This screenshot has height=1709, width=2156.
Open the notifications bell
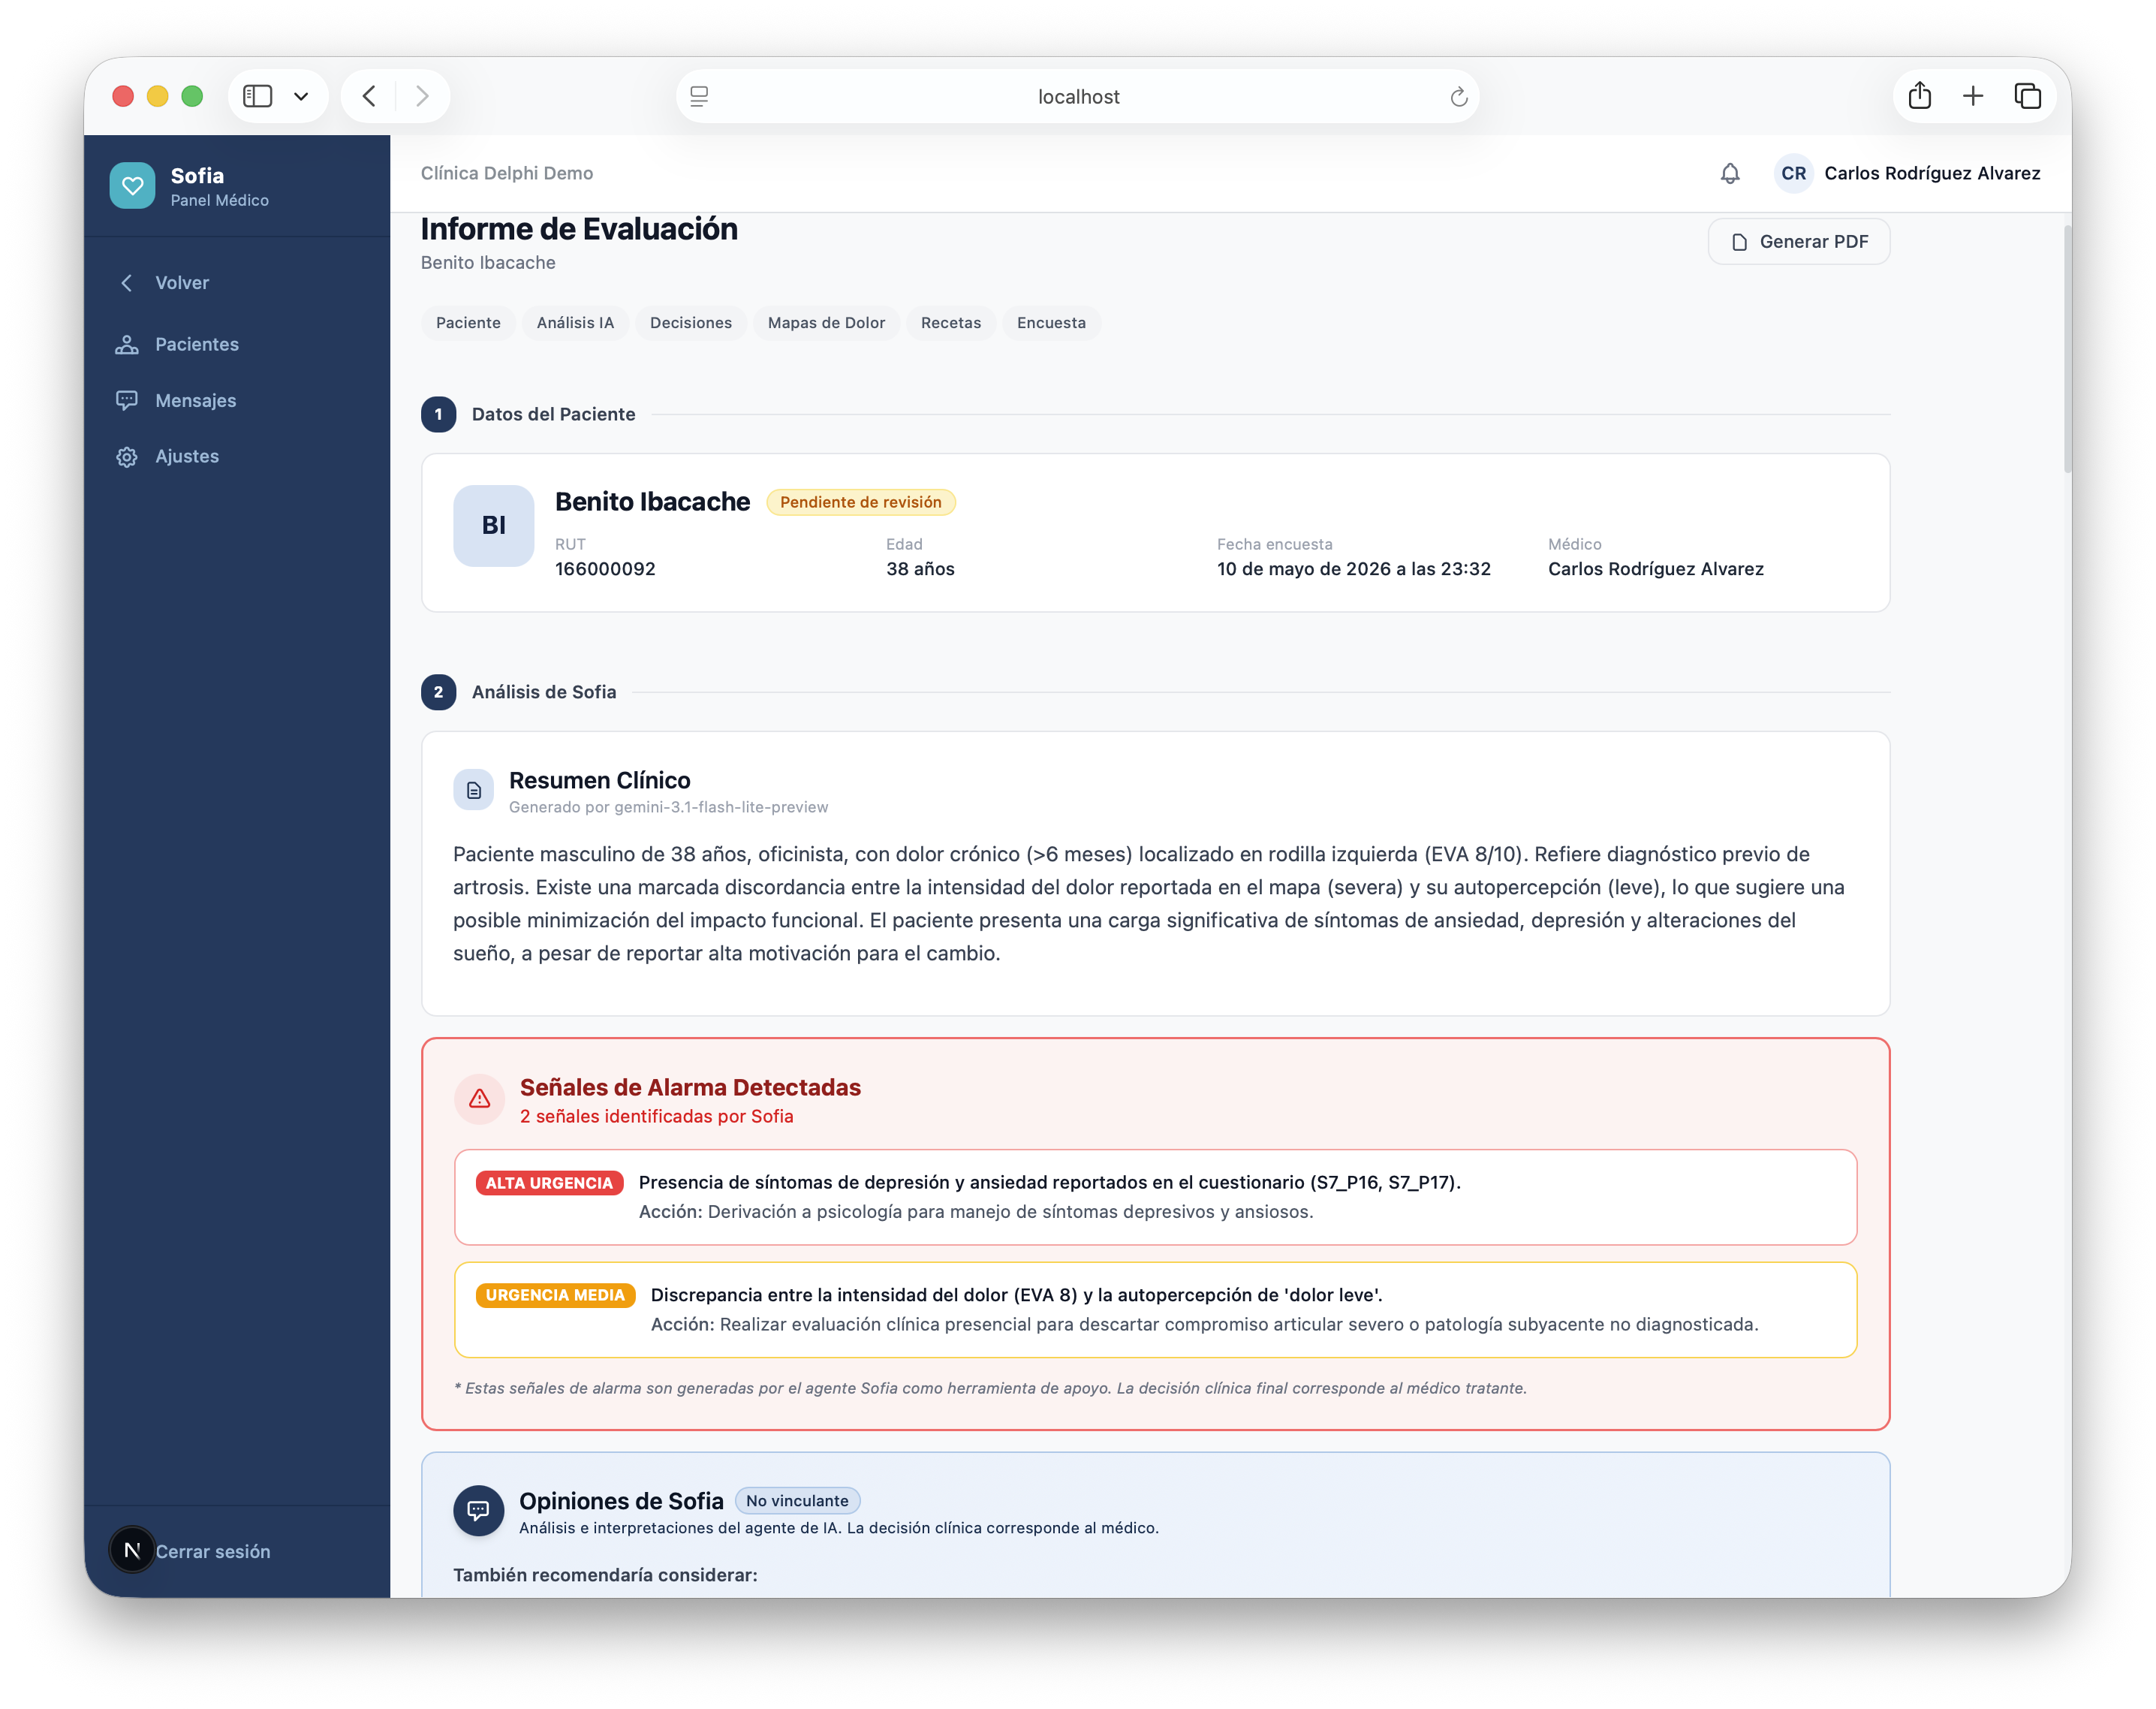[1730, 174]
